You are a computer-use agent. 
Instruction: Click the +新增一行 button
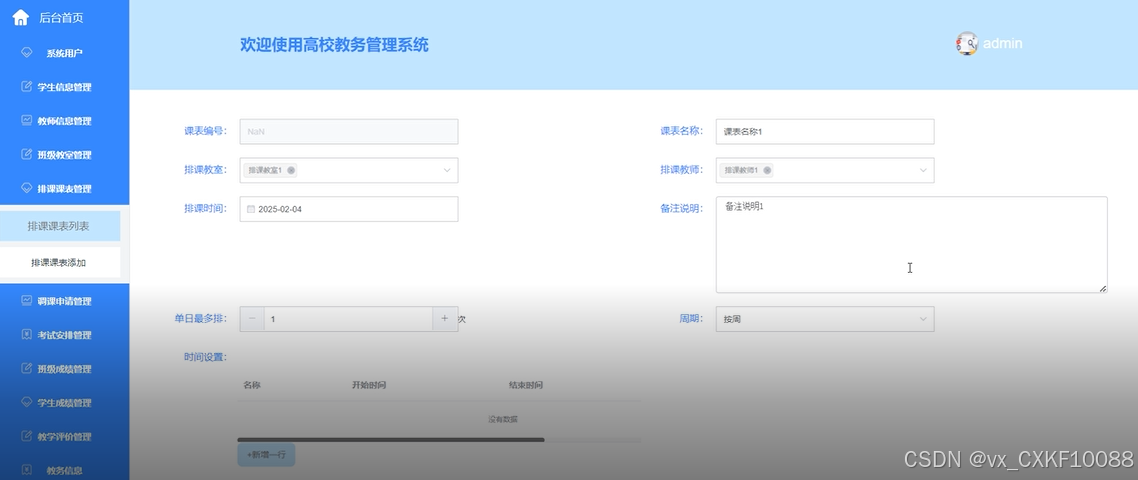[x=266, y=455]
